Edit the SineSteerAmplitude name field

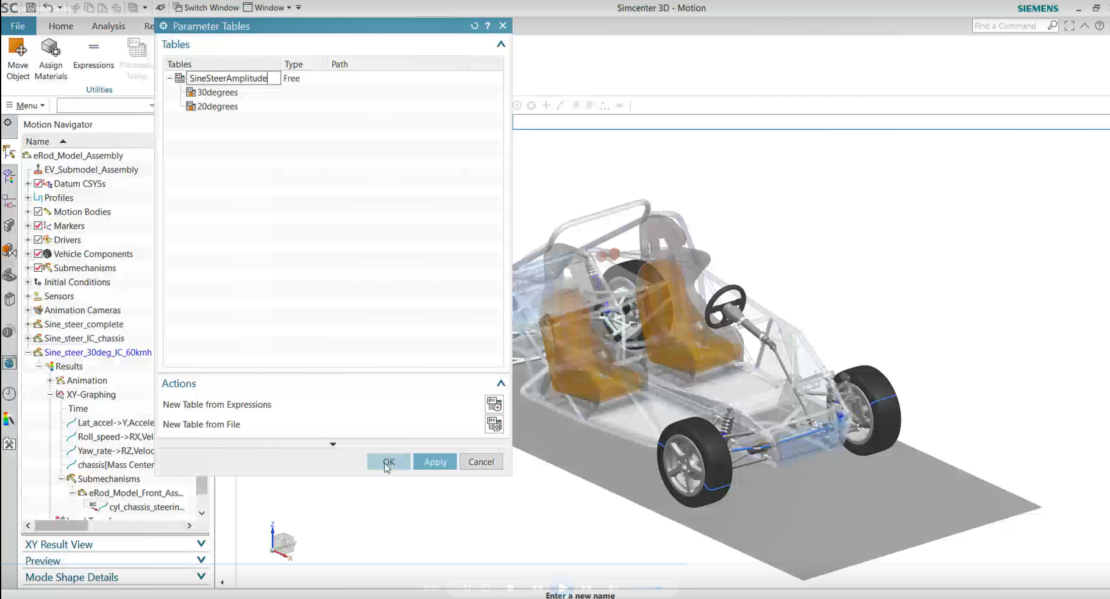click(x=230, y=77)
